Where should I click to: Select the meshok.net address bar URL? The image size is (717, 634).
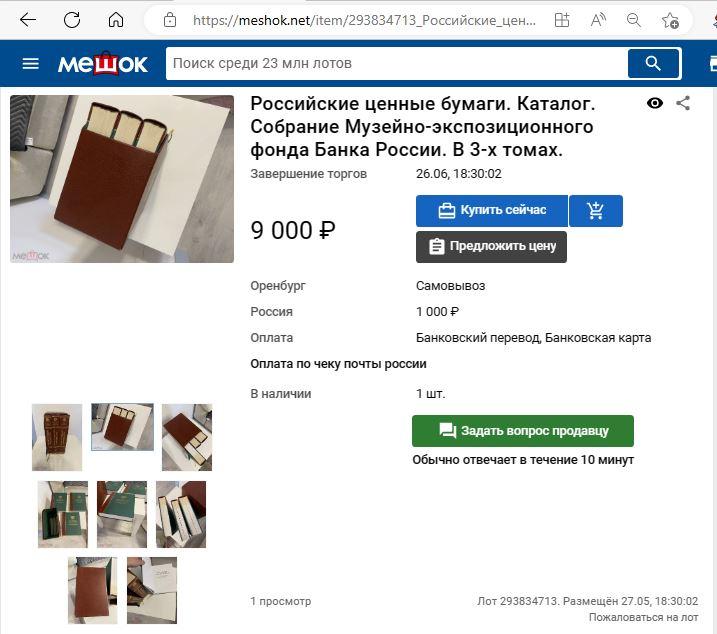pyautogui.click(x=364, y=20)
